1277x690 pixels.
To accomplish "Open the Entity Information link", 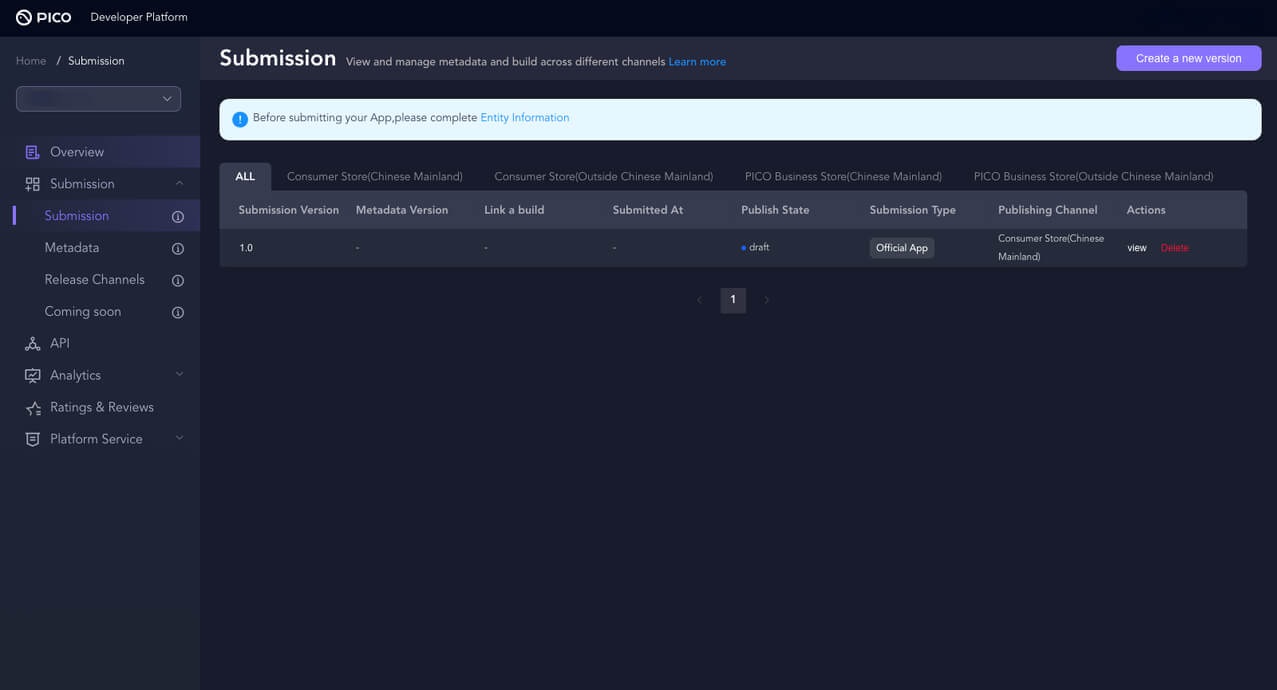I will click(524, 118).
